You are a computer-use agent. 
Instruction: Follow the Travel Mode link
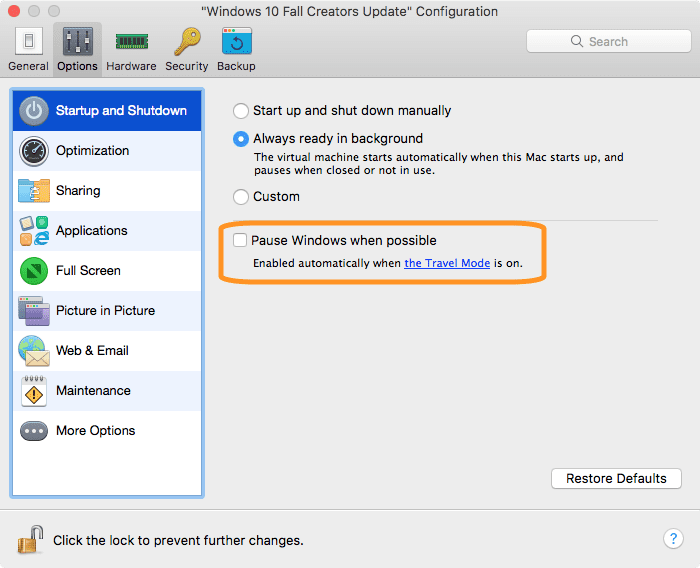(x=447, y=263)
